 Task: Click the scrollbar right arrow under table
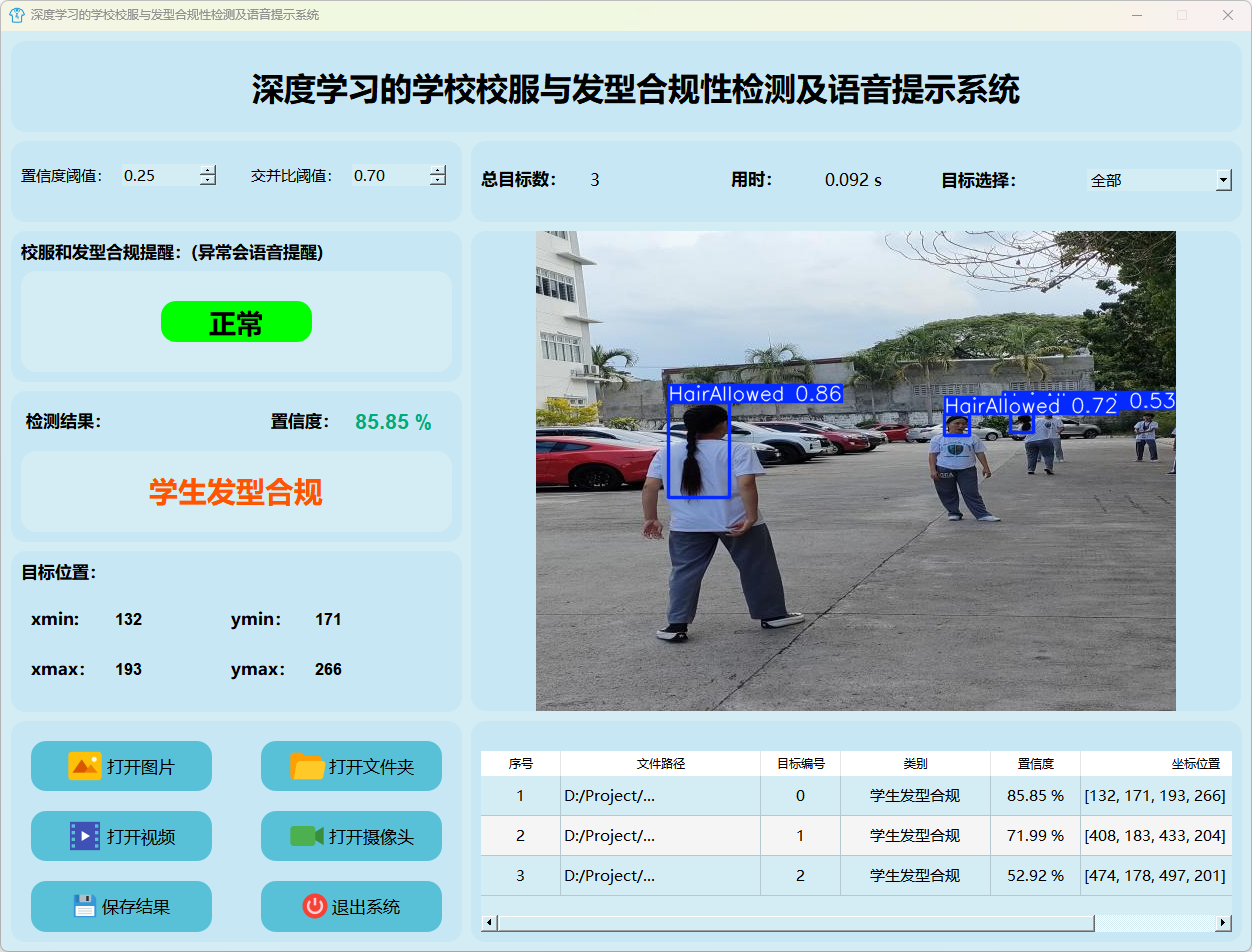tap(1223, 922)
